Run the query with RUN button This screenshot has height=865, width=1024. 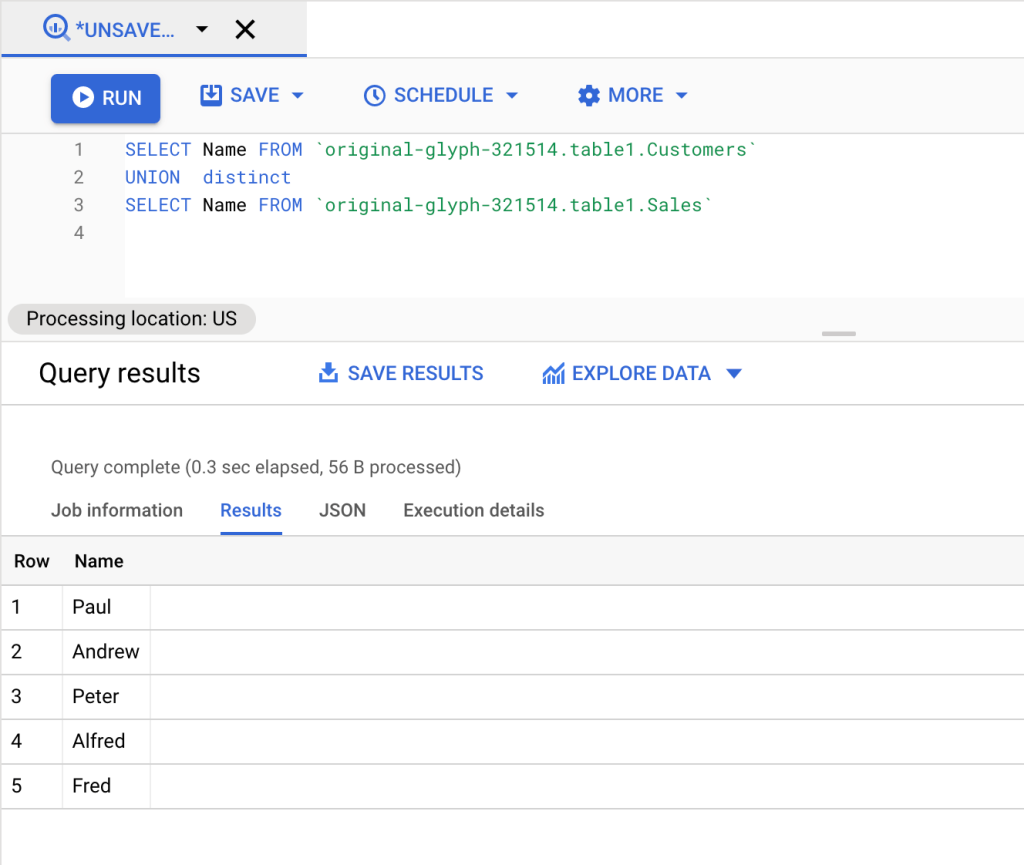pyautogui.click(x=106, y=98)
